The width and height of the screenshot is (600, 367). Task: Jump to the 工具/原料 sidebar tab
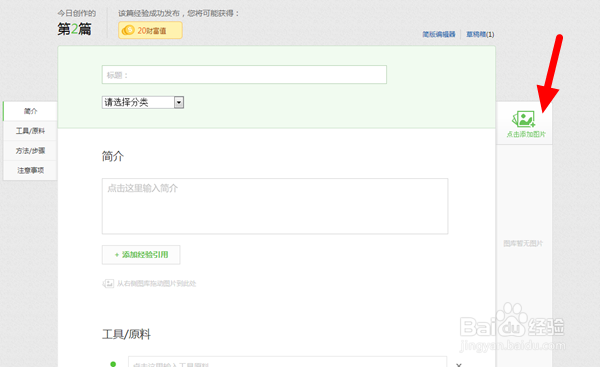[30, 131]
